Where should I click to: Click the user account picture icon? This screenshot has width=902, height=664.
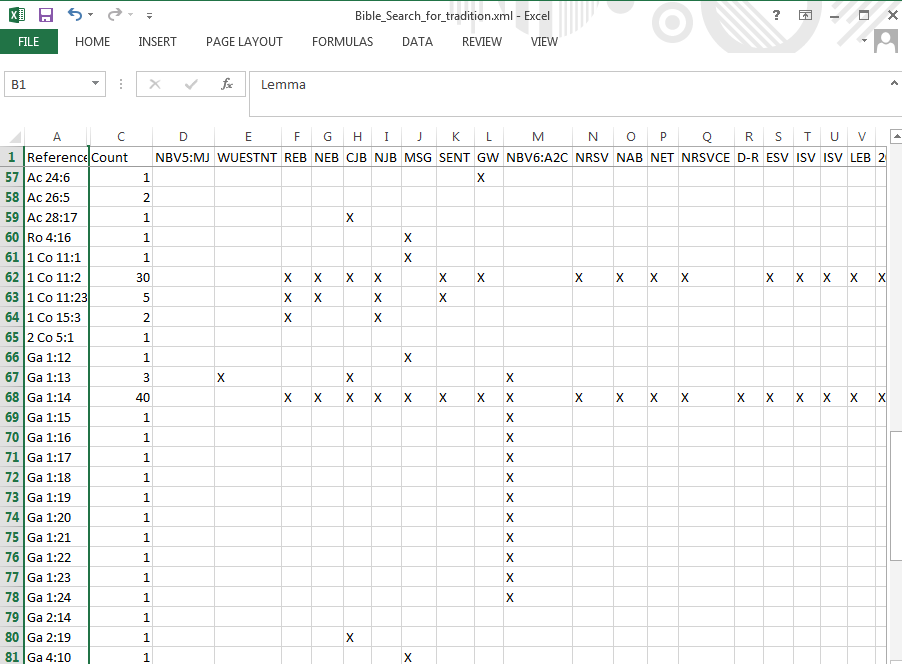point(885,41)
